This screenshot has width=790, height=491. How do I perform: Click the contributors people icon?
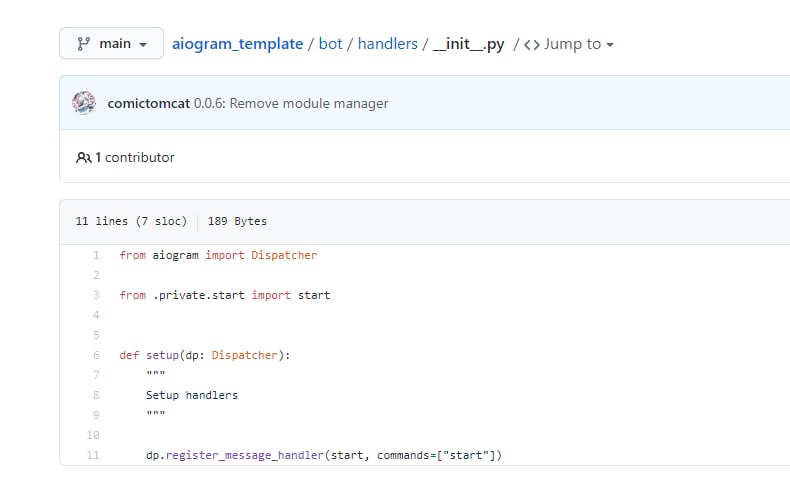pos(83,157)
